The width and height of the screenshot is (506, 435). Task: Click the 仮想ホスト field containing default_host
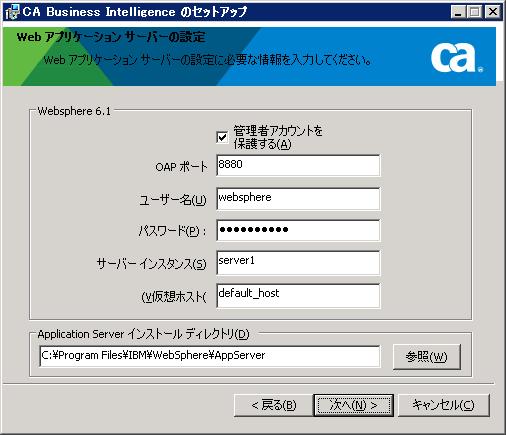(x=298, y=296)
